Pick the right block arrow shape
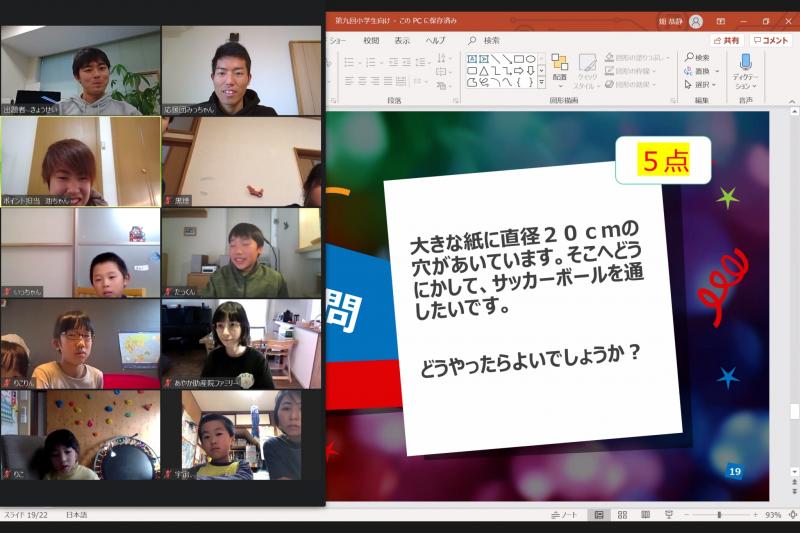 pyautogui.click(x=519, y=70)
